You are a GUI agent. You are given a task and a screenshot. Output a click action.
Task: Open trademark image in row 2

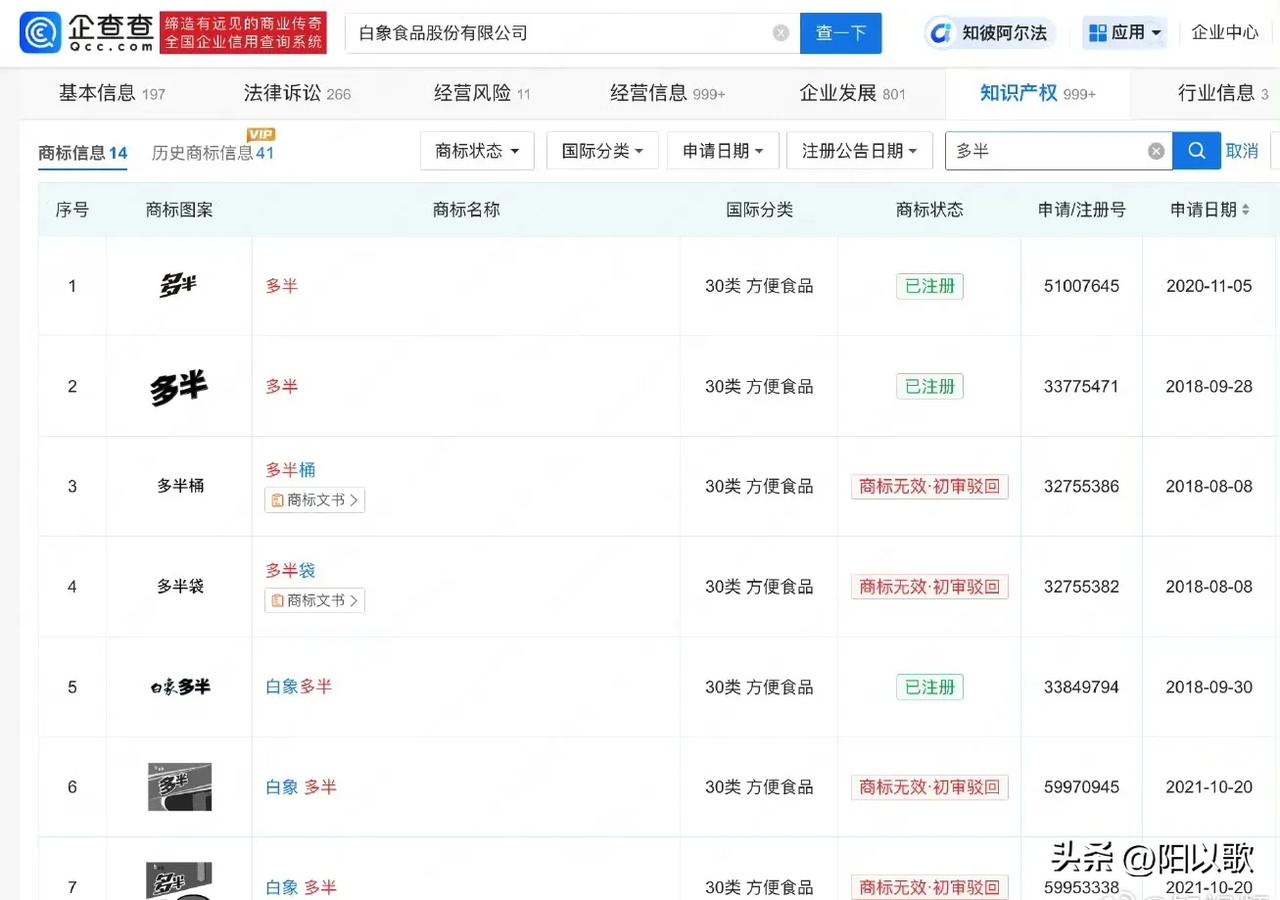179,387
